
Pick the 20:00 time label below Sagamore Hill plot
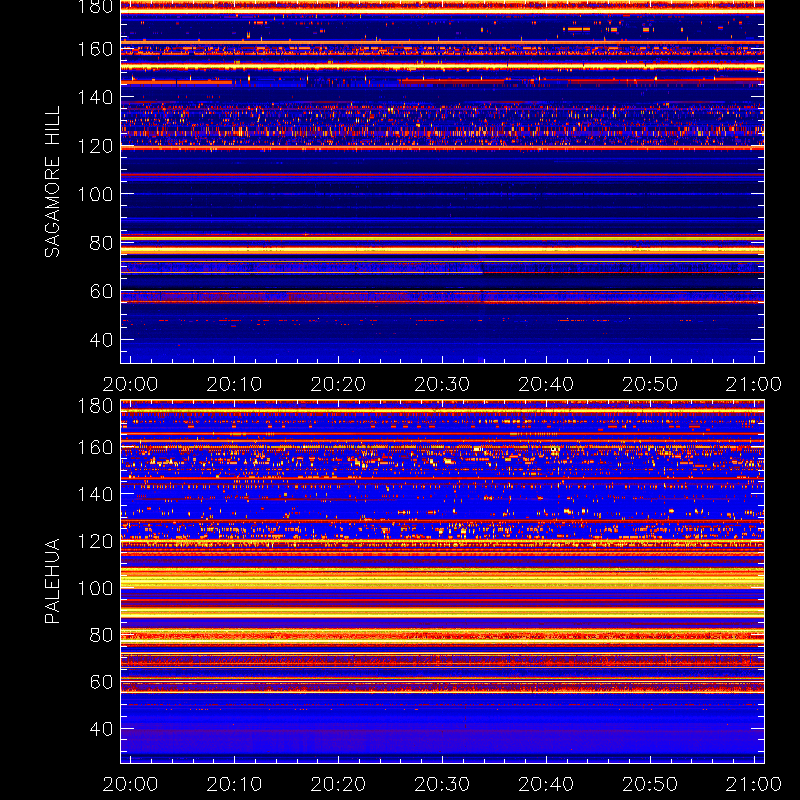tap(130, 384)
